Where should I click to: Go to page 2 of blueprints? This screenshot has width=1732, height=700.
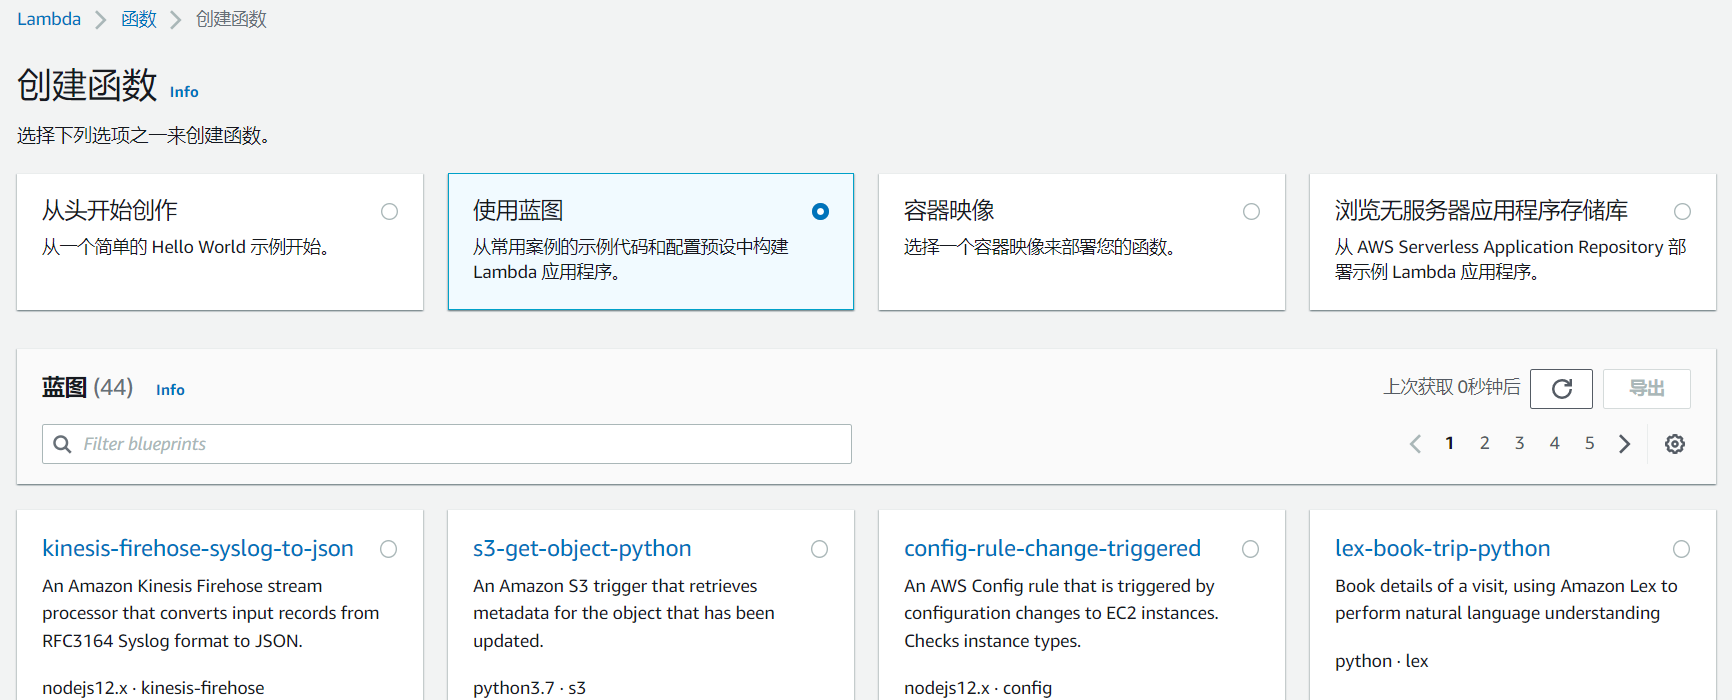click(1485, 443)
